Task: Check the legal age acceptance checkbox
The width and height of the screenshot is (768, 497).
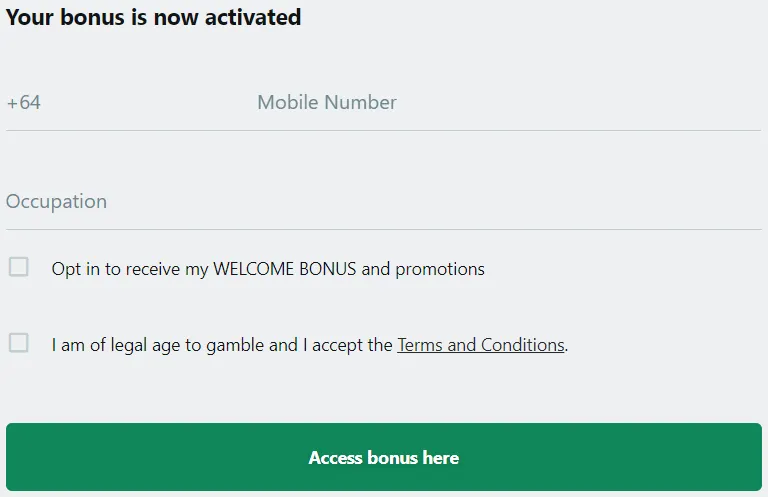Action: click(18, 343)
